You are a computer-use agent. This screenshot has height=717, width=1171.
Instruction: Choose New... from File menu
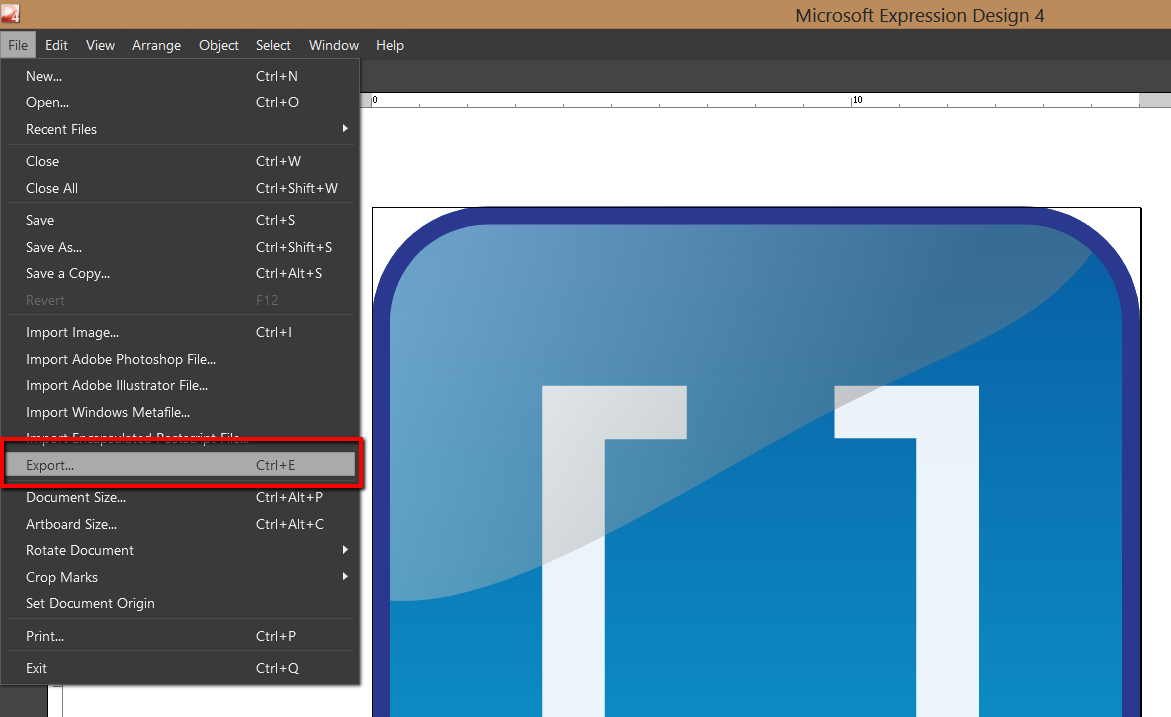180,76
